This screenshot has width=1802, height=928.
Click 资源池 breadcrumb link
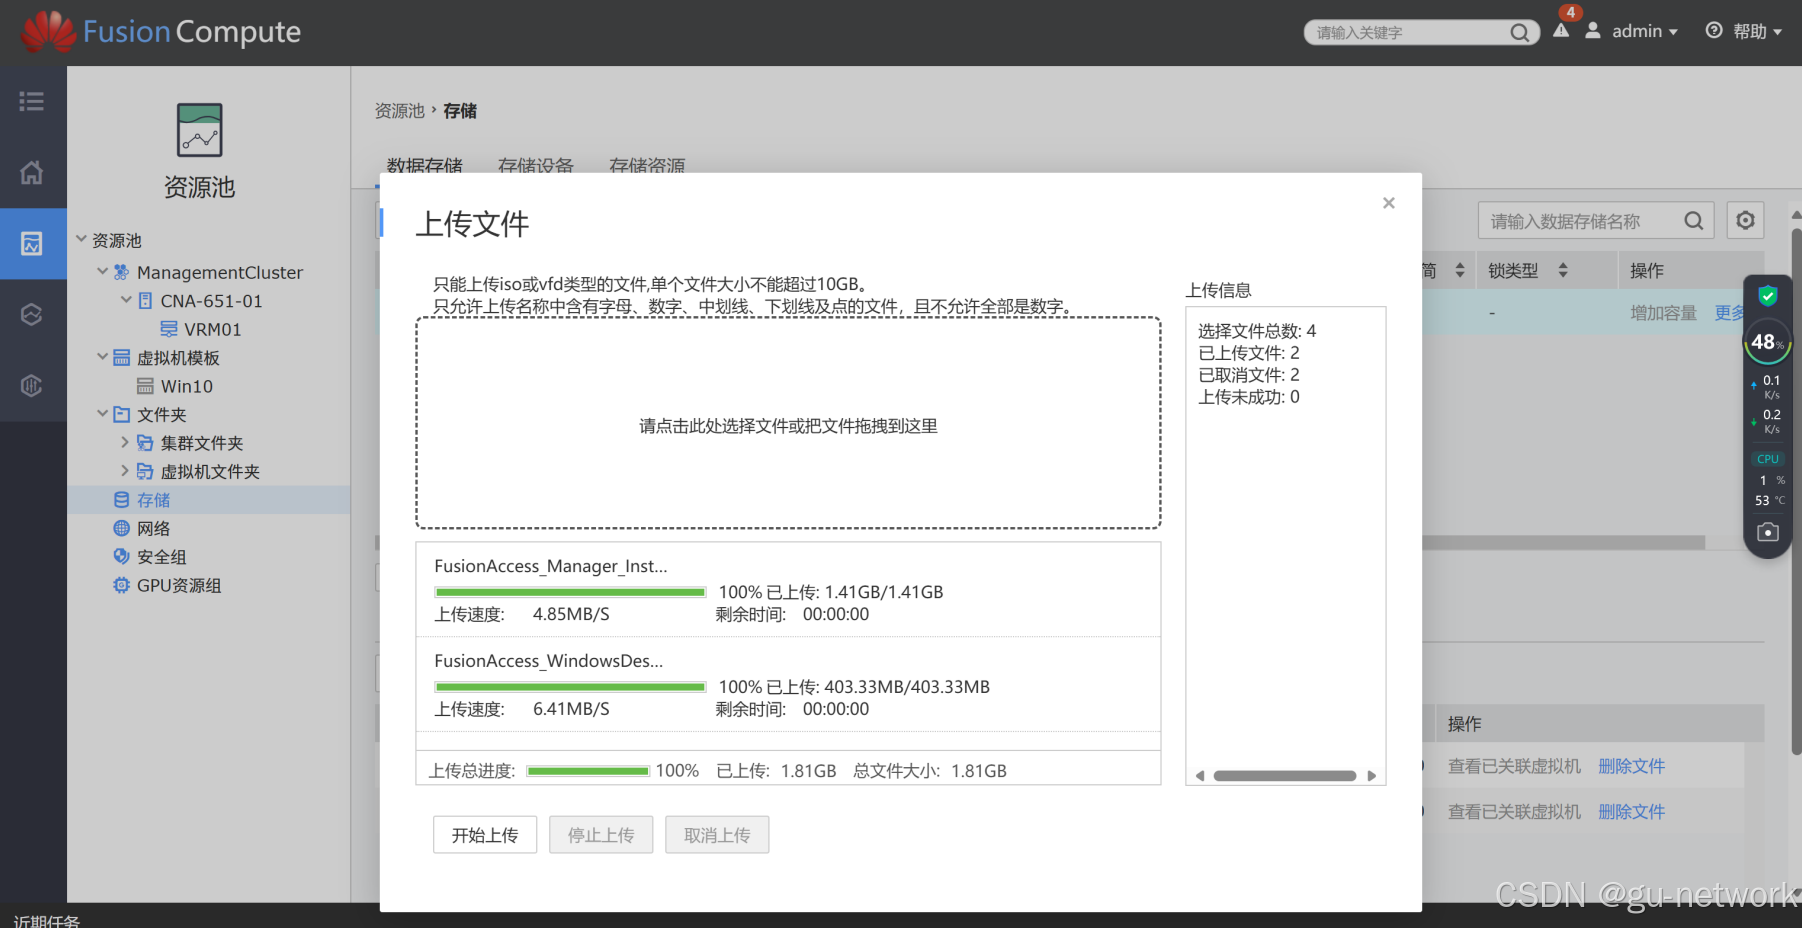tap(400, 111)
